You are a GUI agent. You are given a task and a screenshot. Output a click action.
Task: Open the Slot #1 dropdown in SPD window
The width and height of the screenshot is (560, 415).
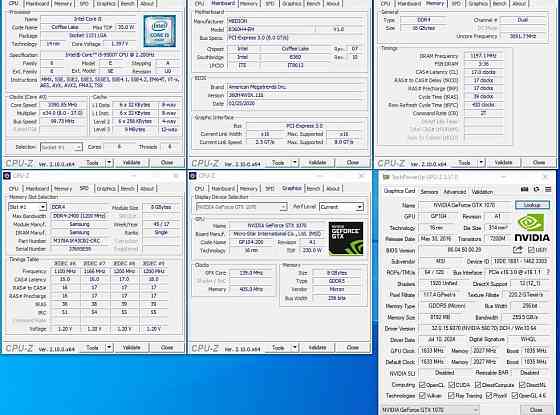pyautogui.click(x=28, y=207)
